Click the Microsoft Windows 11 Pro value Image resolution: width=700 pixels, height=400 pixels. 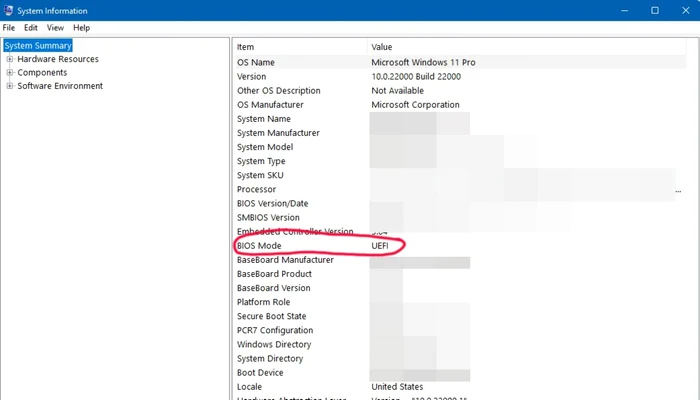(x=423, y=62)
